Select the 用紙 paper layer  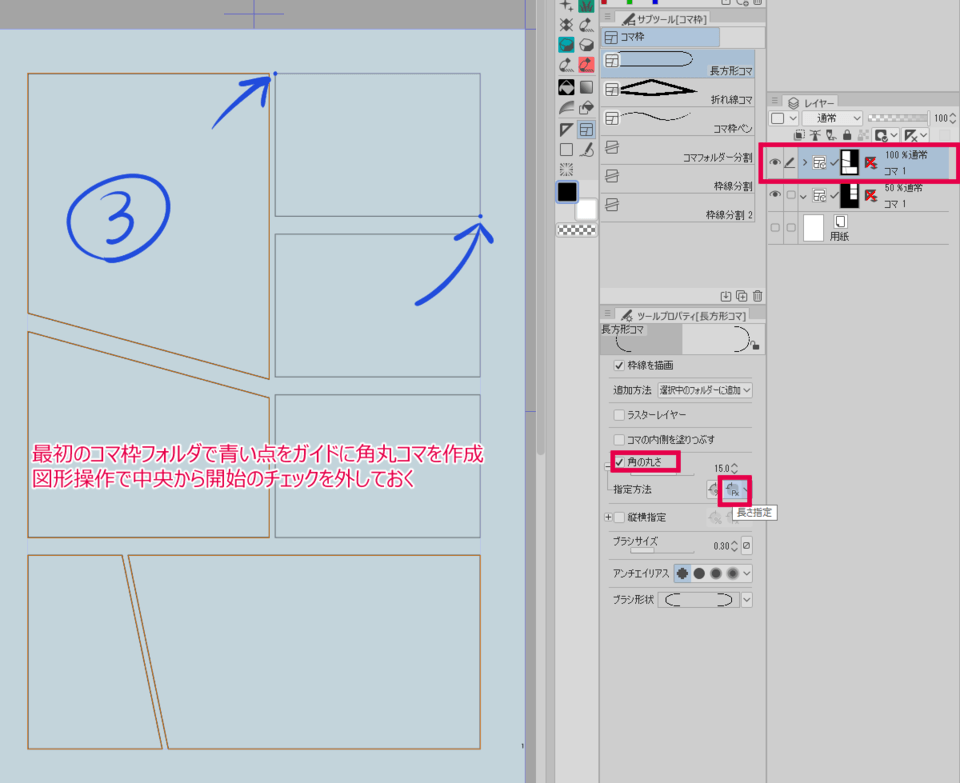pyautogui.click(x=860, y=229)
